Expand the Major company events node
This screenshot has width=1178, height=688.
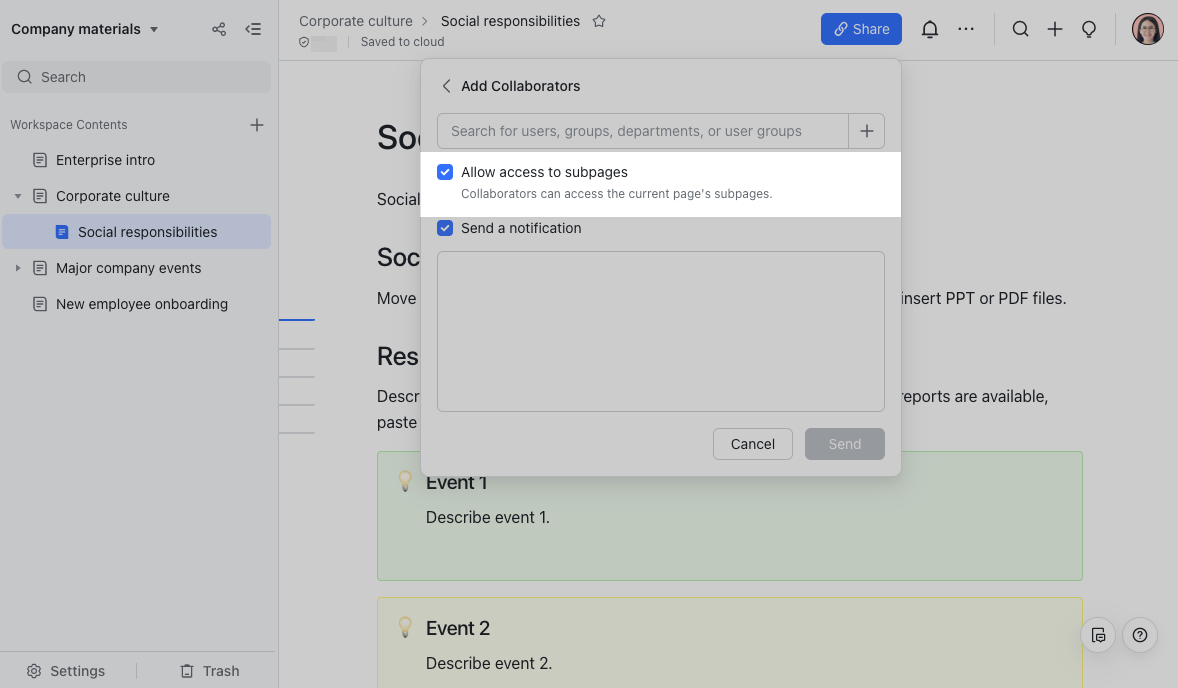[x=18, y=268]
